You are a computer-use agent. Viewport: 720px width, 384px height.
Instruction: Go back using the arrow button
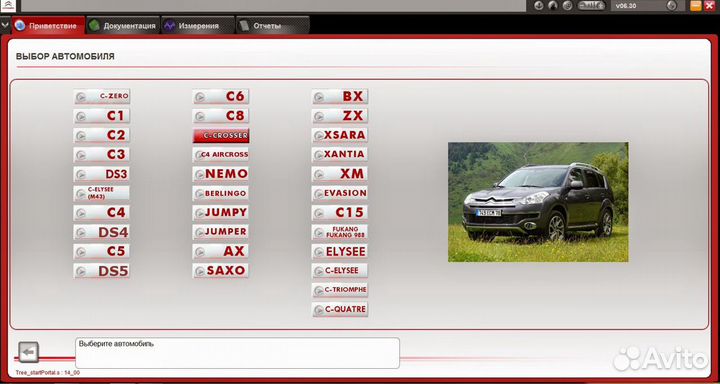(x=28, y=352)
